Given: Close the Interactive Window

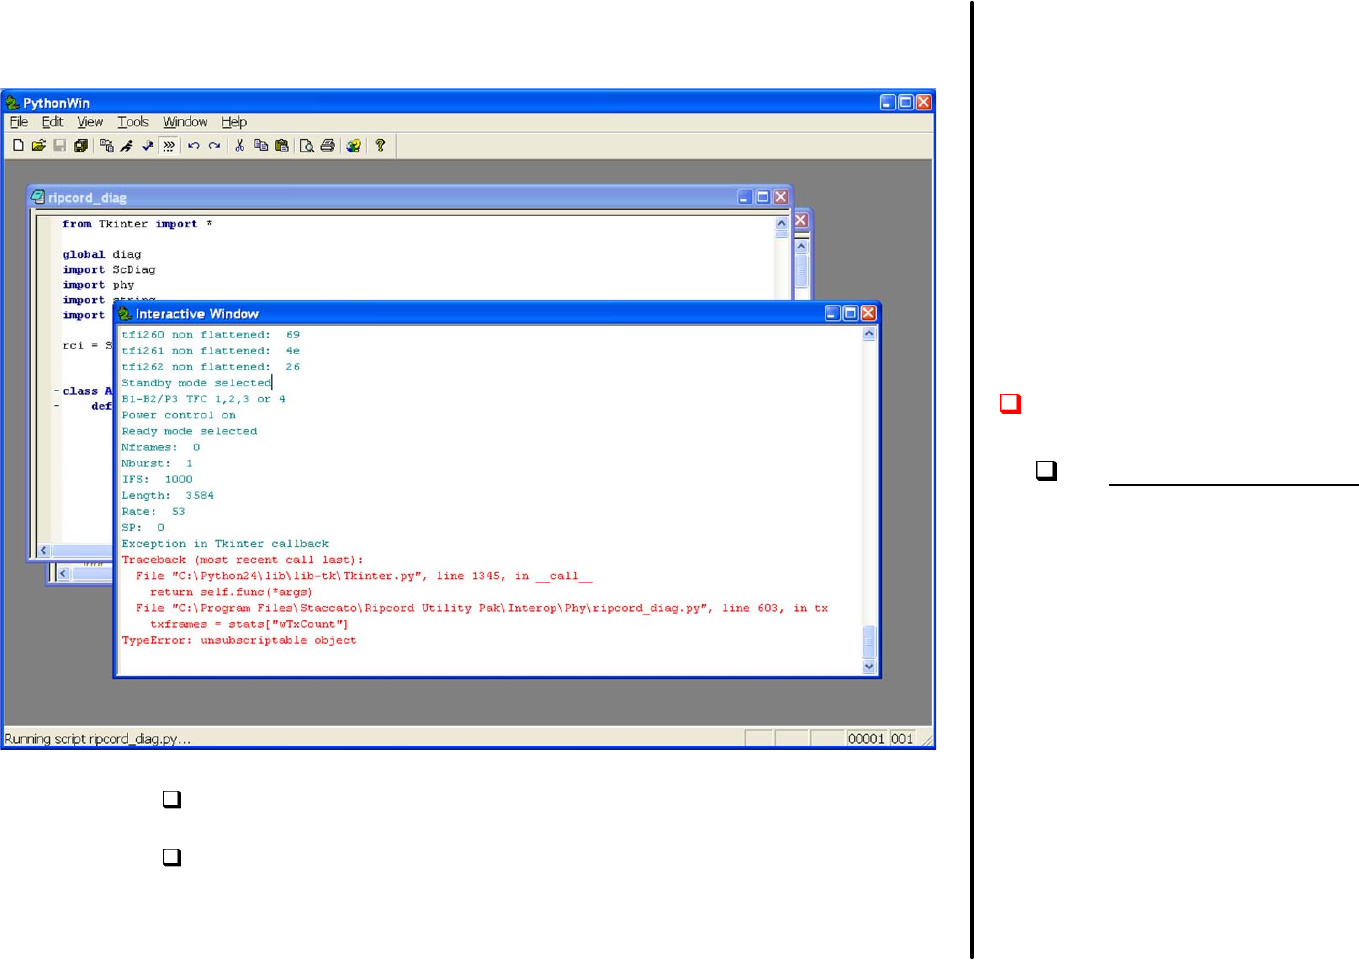Looking at the screenshot, I should click(868, 313).
